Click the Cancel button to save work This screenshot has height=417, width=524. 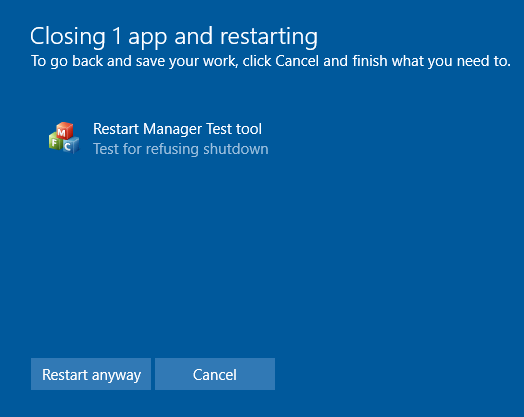click(x=215, y=374)
